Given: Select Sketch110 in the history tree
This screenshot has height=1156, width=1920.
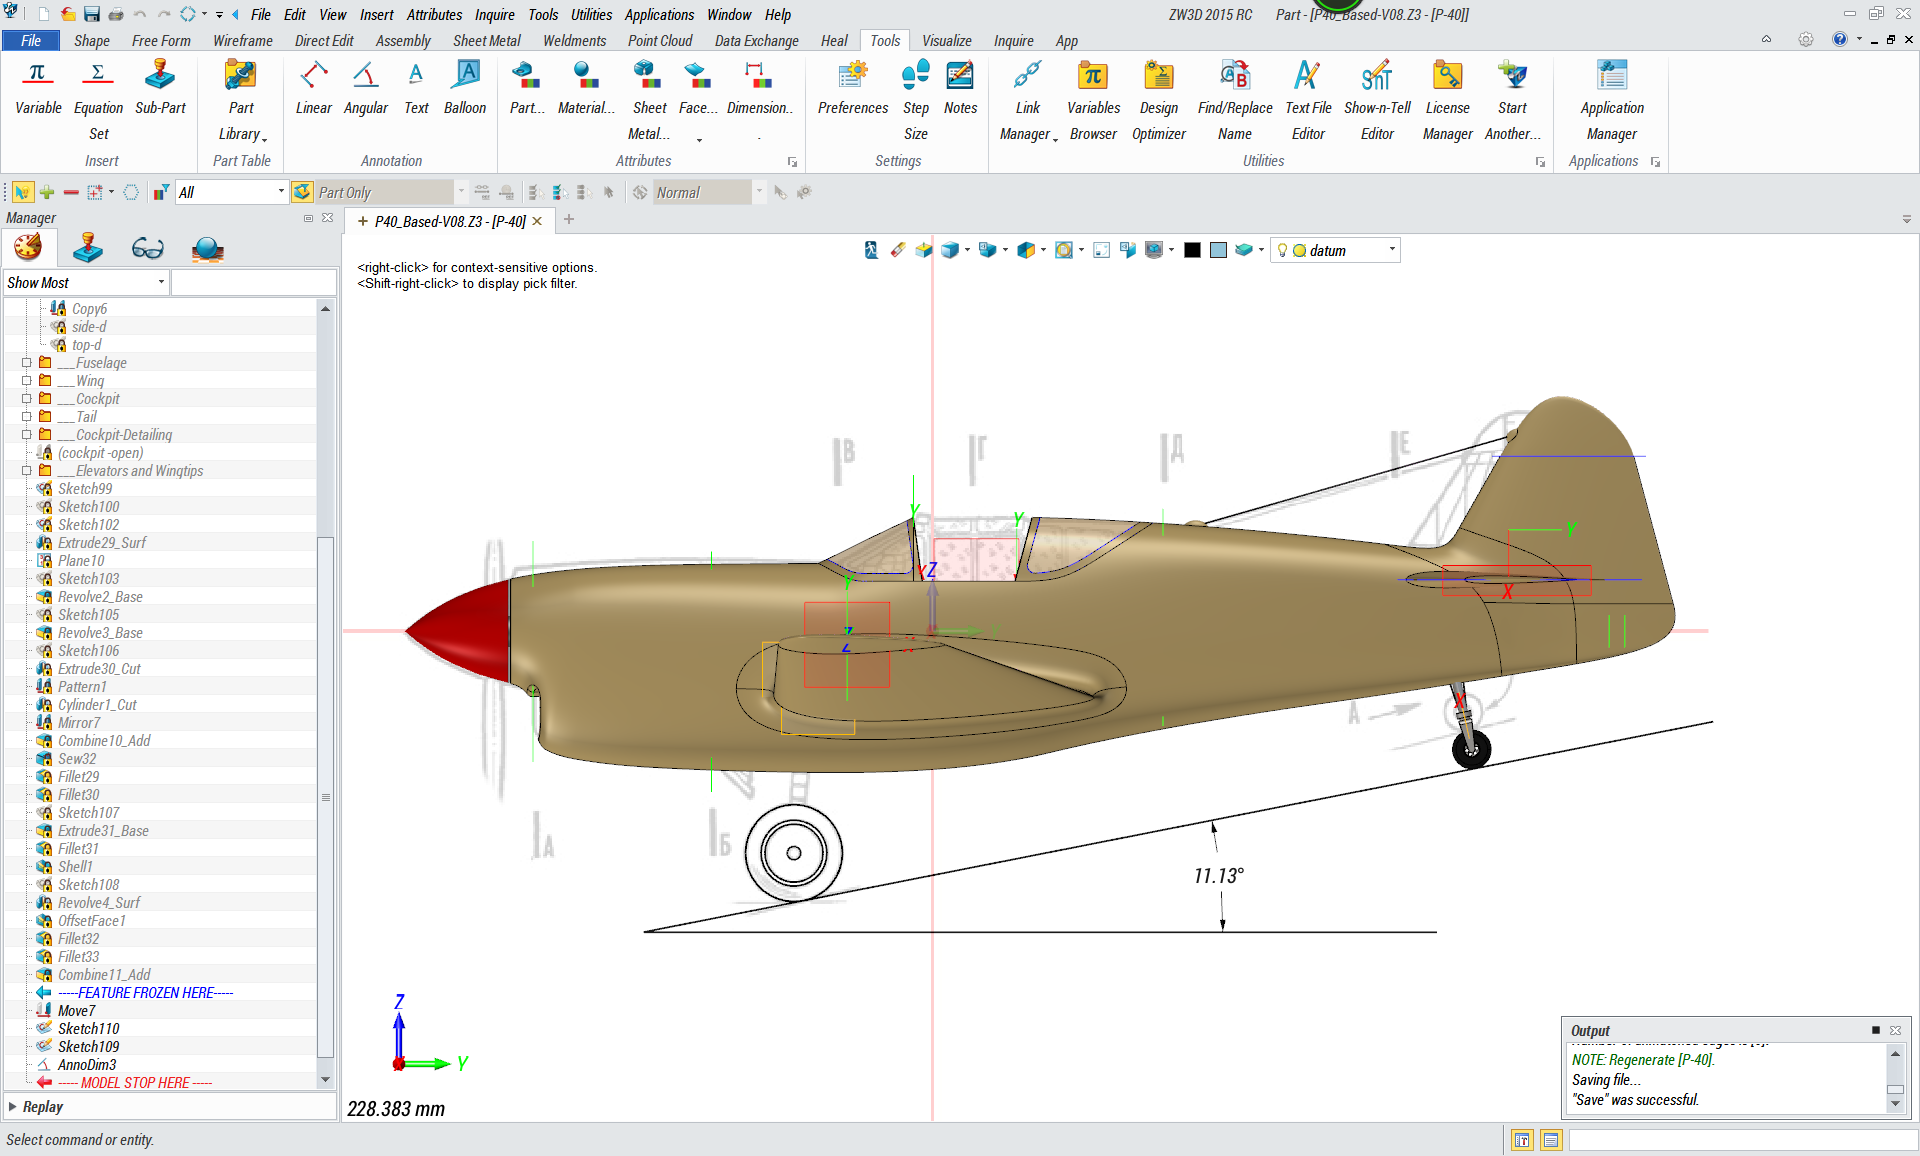Looking at the screenshot, I should coord(88,1029).
